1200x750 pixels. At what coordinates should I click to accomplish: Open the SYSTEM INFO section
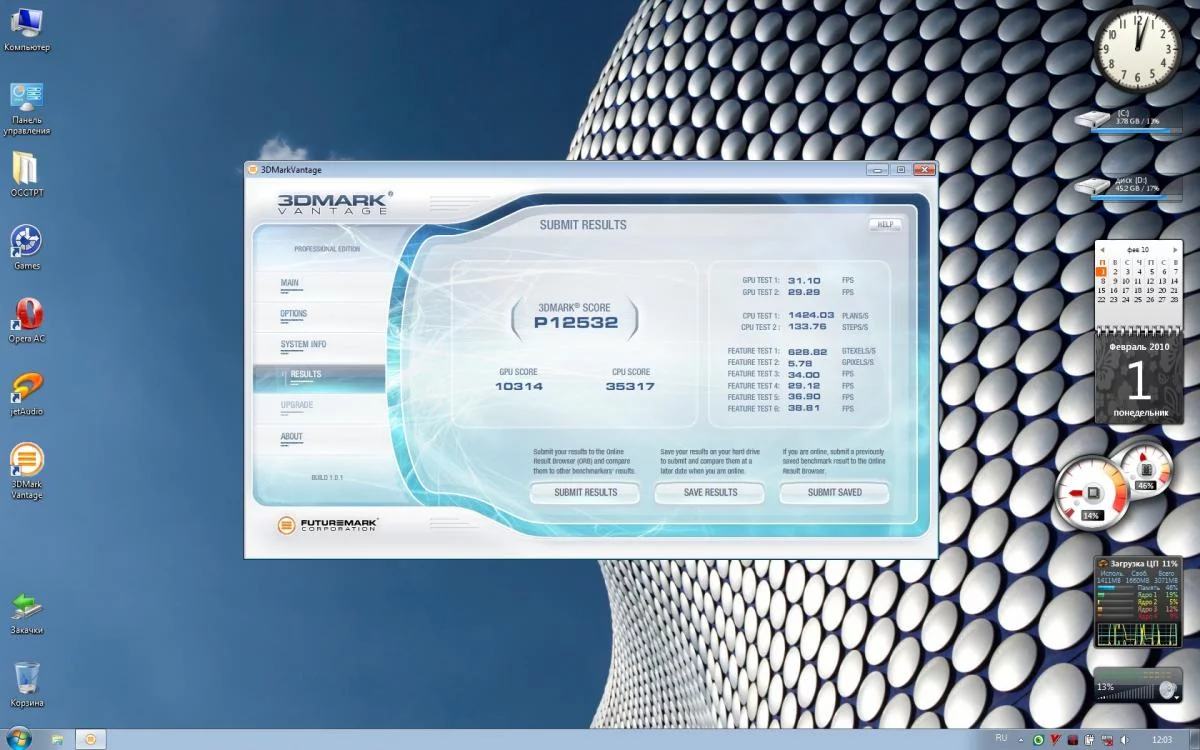tap(303, 344)
